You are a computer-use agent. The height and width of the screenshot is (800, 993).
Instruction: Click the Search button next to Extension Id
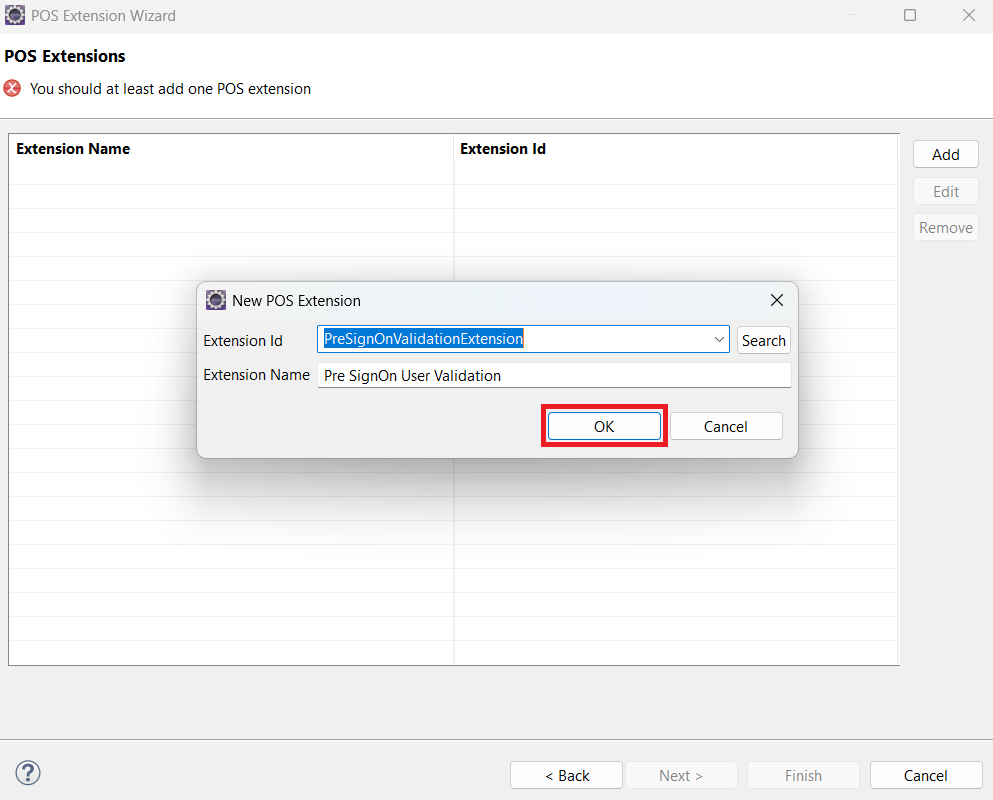pyautogui.click(x=763, y=339)
